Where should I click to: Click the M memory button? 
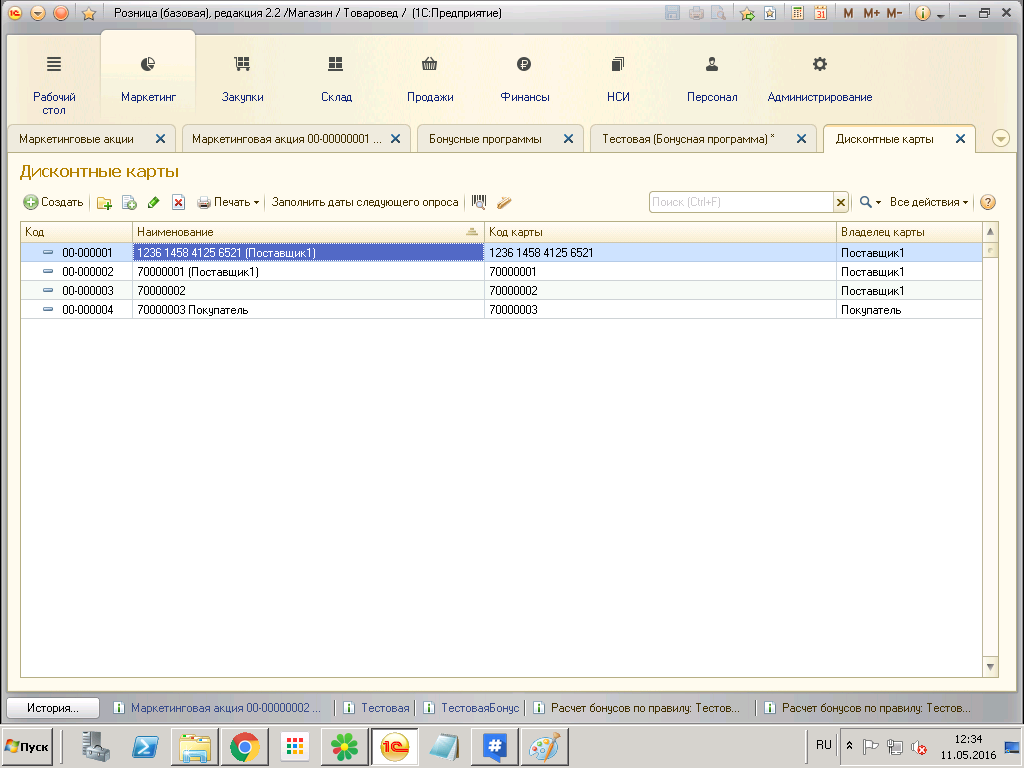pos(848,13)
